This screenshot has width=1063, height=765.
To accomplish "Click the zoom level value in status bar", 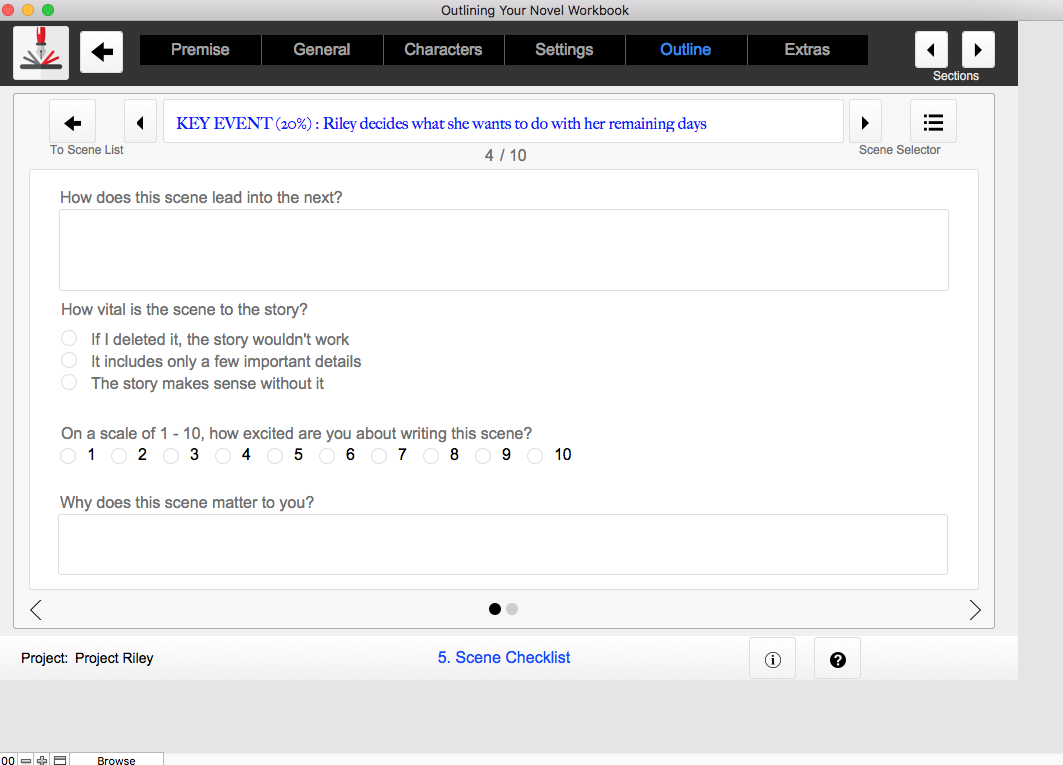I will point(7,760).
